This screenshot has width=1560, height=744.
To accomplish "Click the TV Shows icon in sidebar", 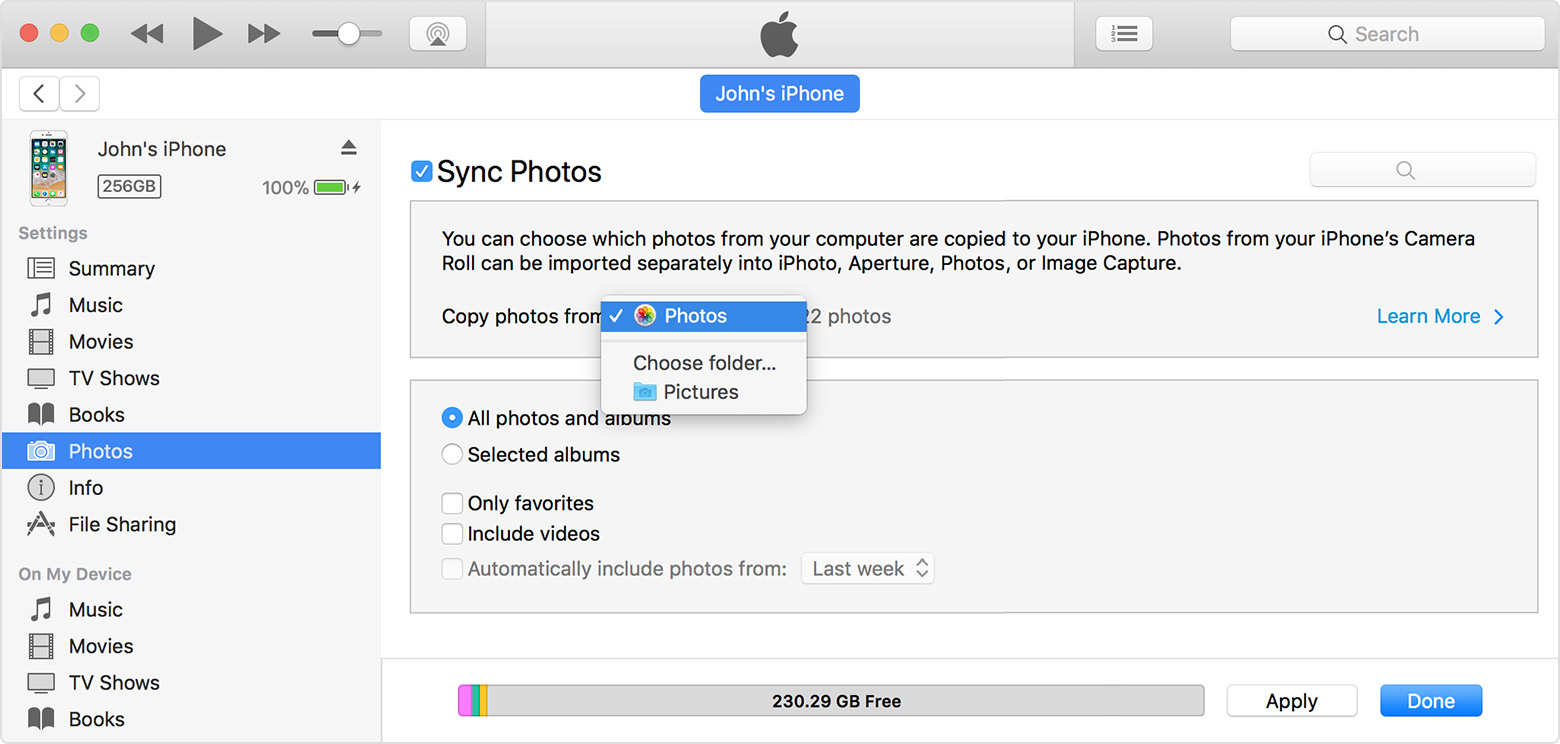I will point(42,377).
